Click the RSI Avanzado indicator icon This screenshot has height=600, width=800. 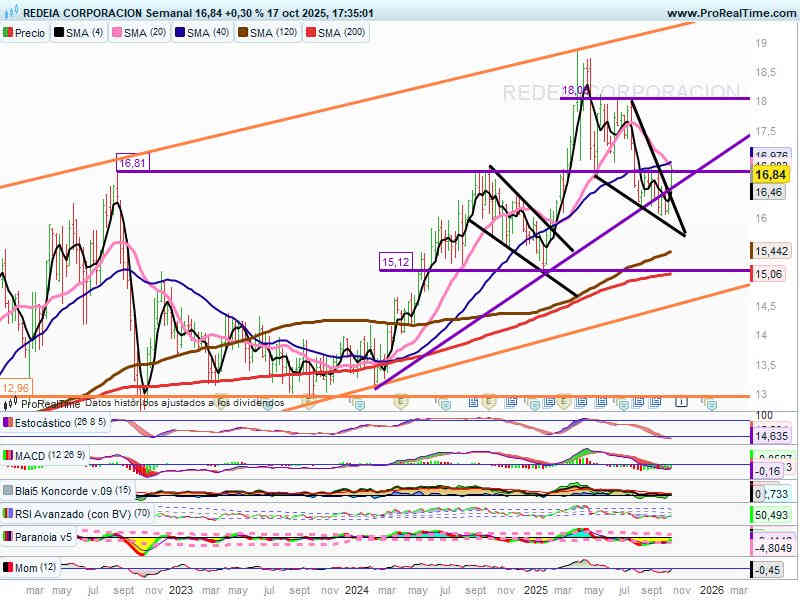[8, 513]
